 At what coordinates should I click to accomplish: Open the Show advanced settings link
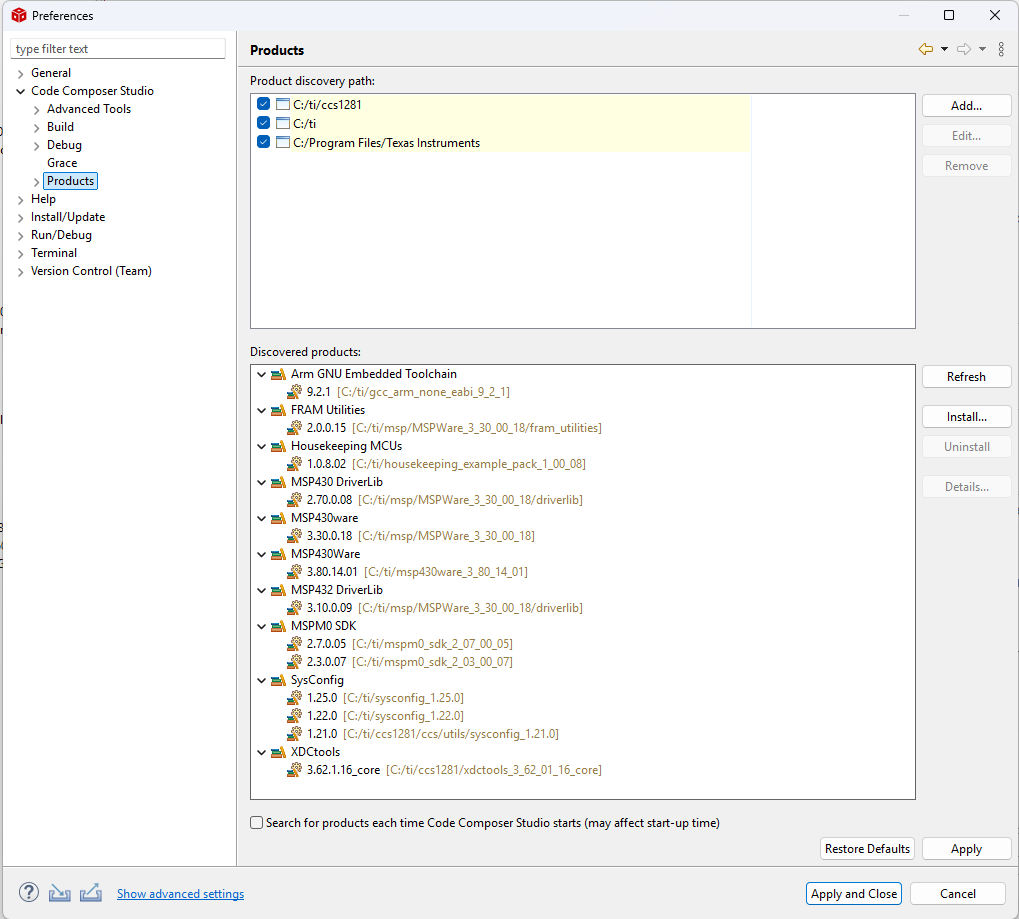point(180,894)
